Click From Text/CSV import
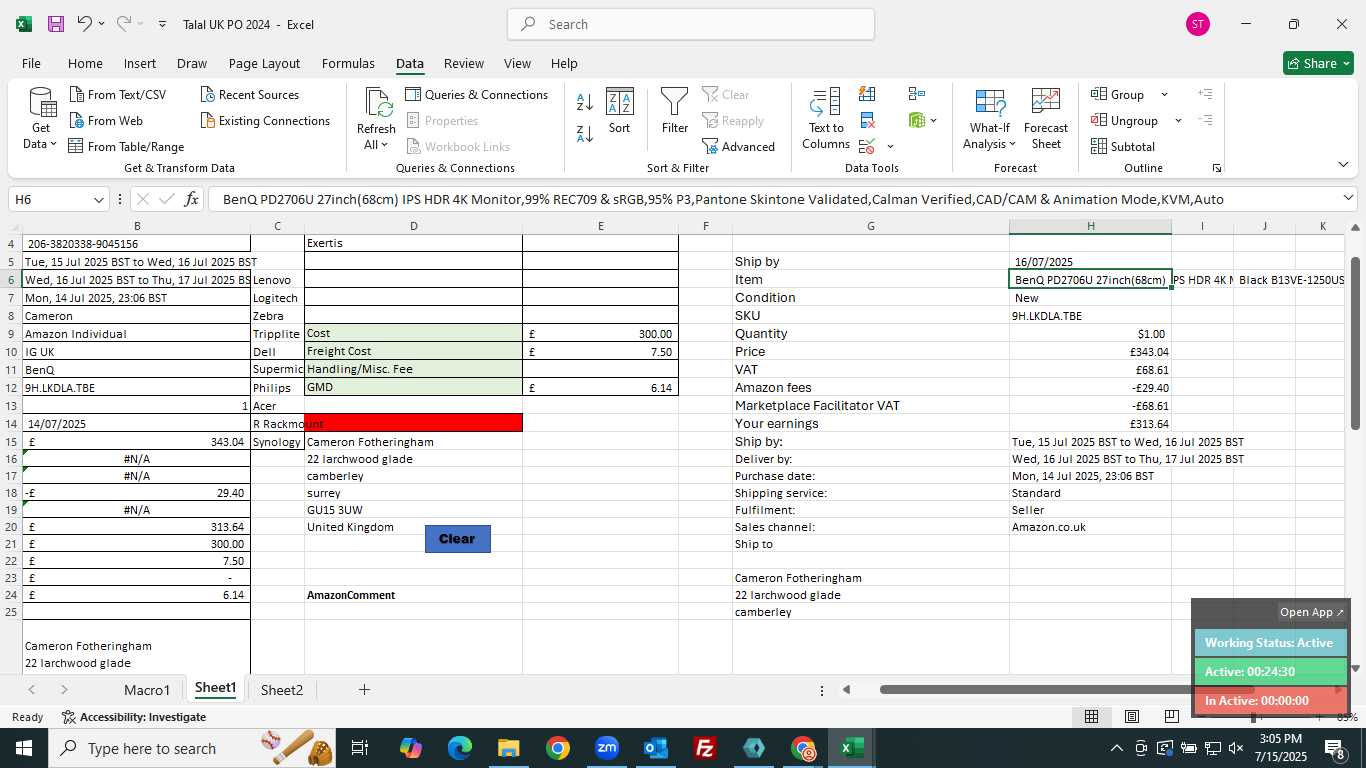Viewport: 1366px width, 768px height. tap(118, 94)
